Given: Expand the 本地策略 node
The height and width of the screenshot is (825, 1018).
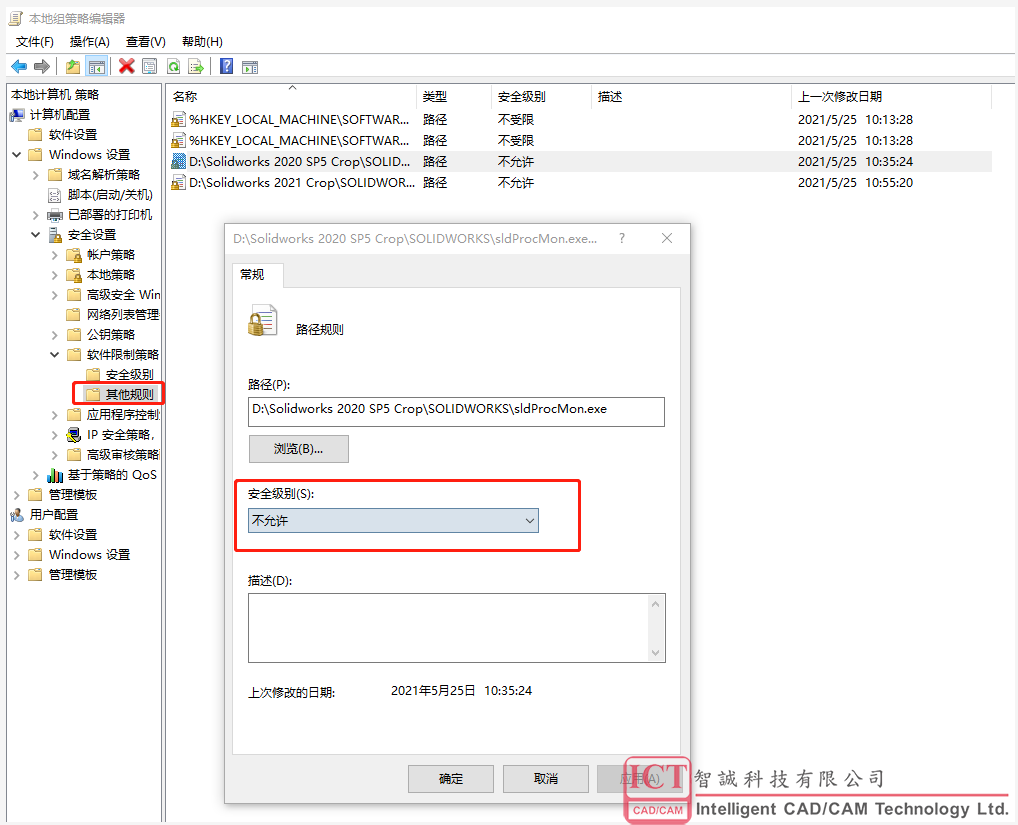Looking at the screenshot, I should click(55, 275).
